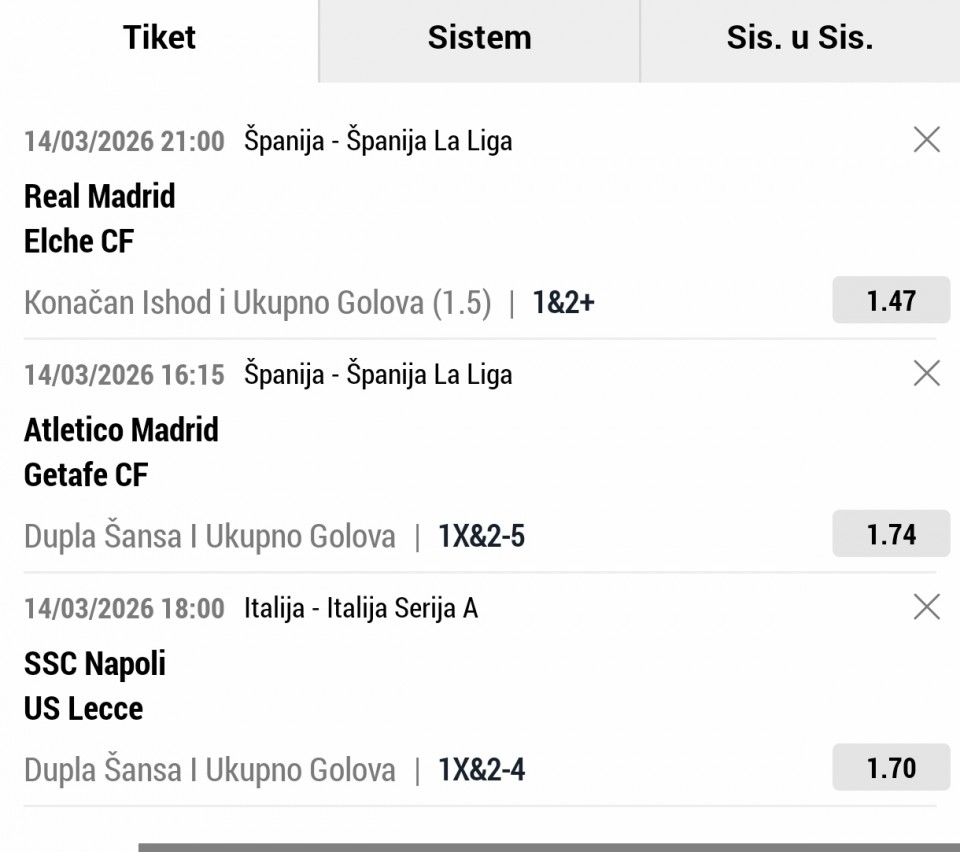The width and height of the screenshot is (960, 852).
Task: Tap the 1X&2-4 pick label
Action: point(482,770)
